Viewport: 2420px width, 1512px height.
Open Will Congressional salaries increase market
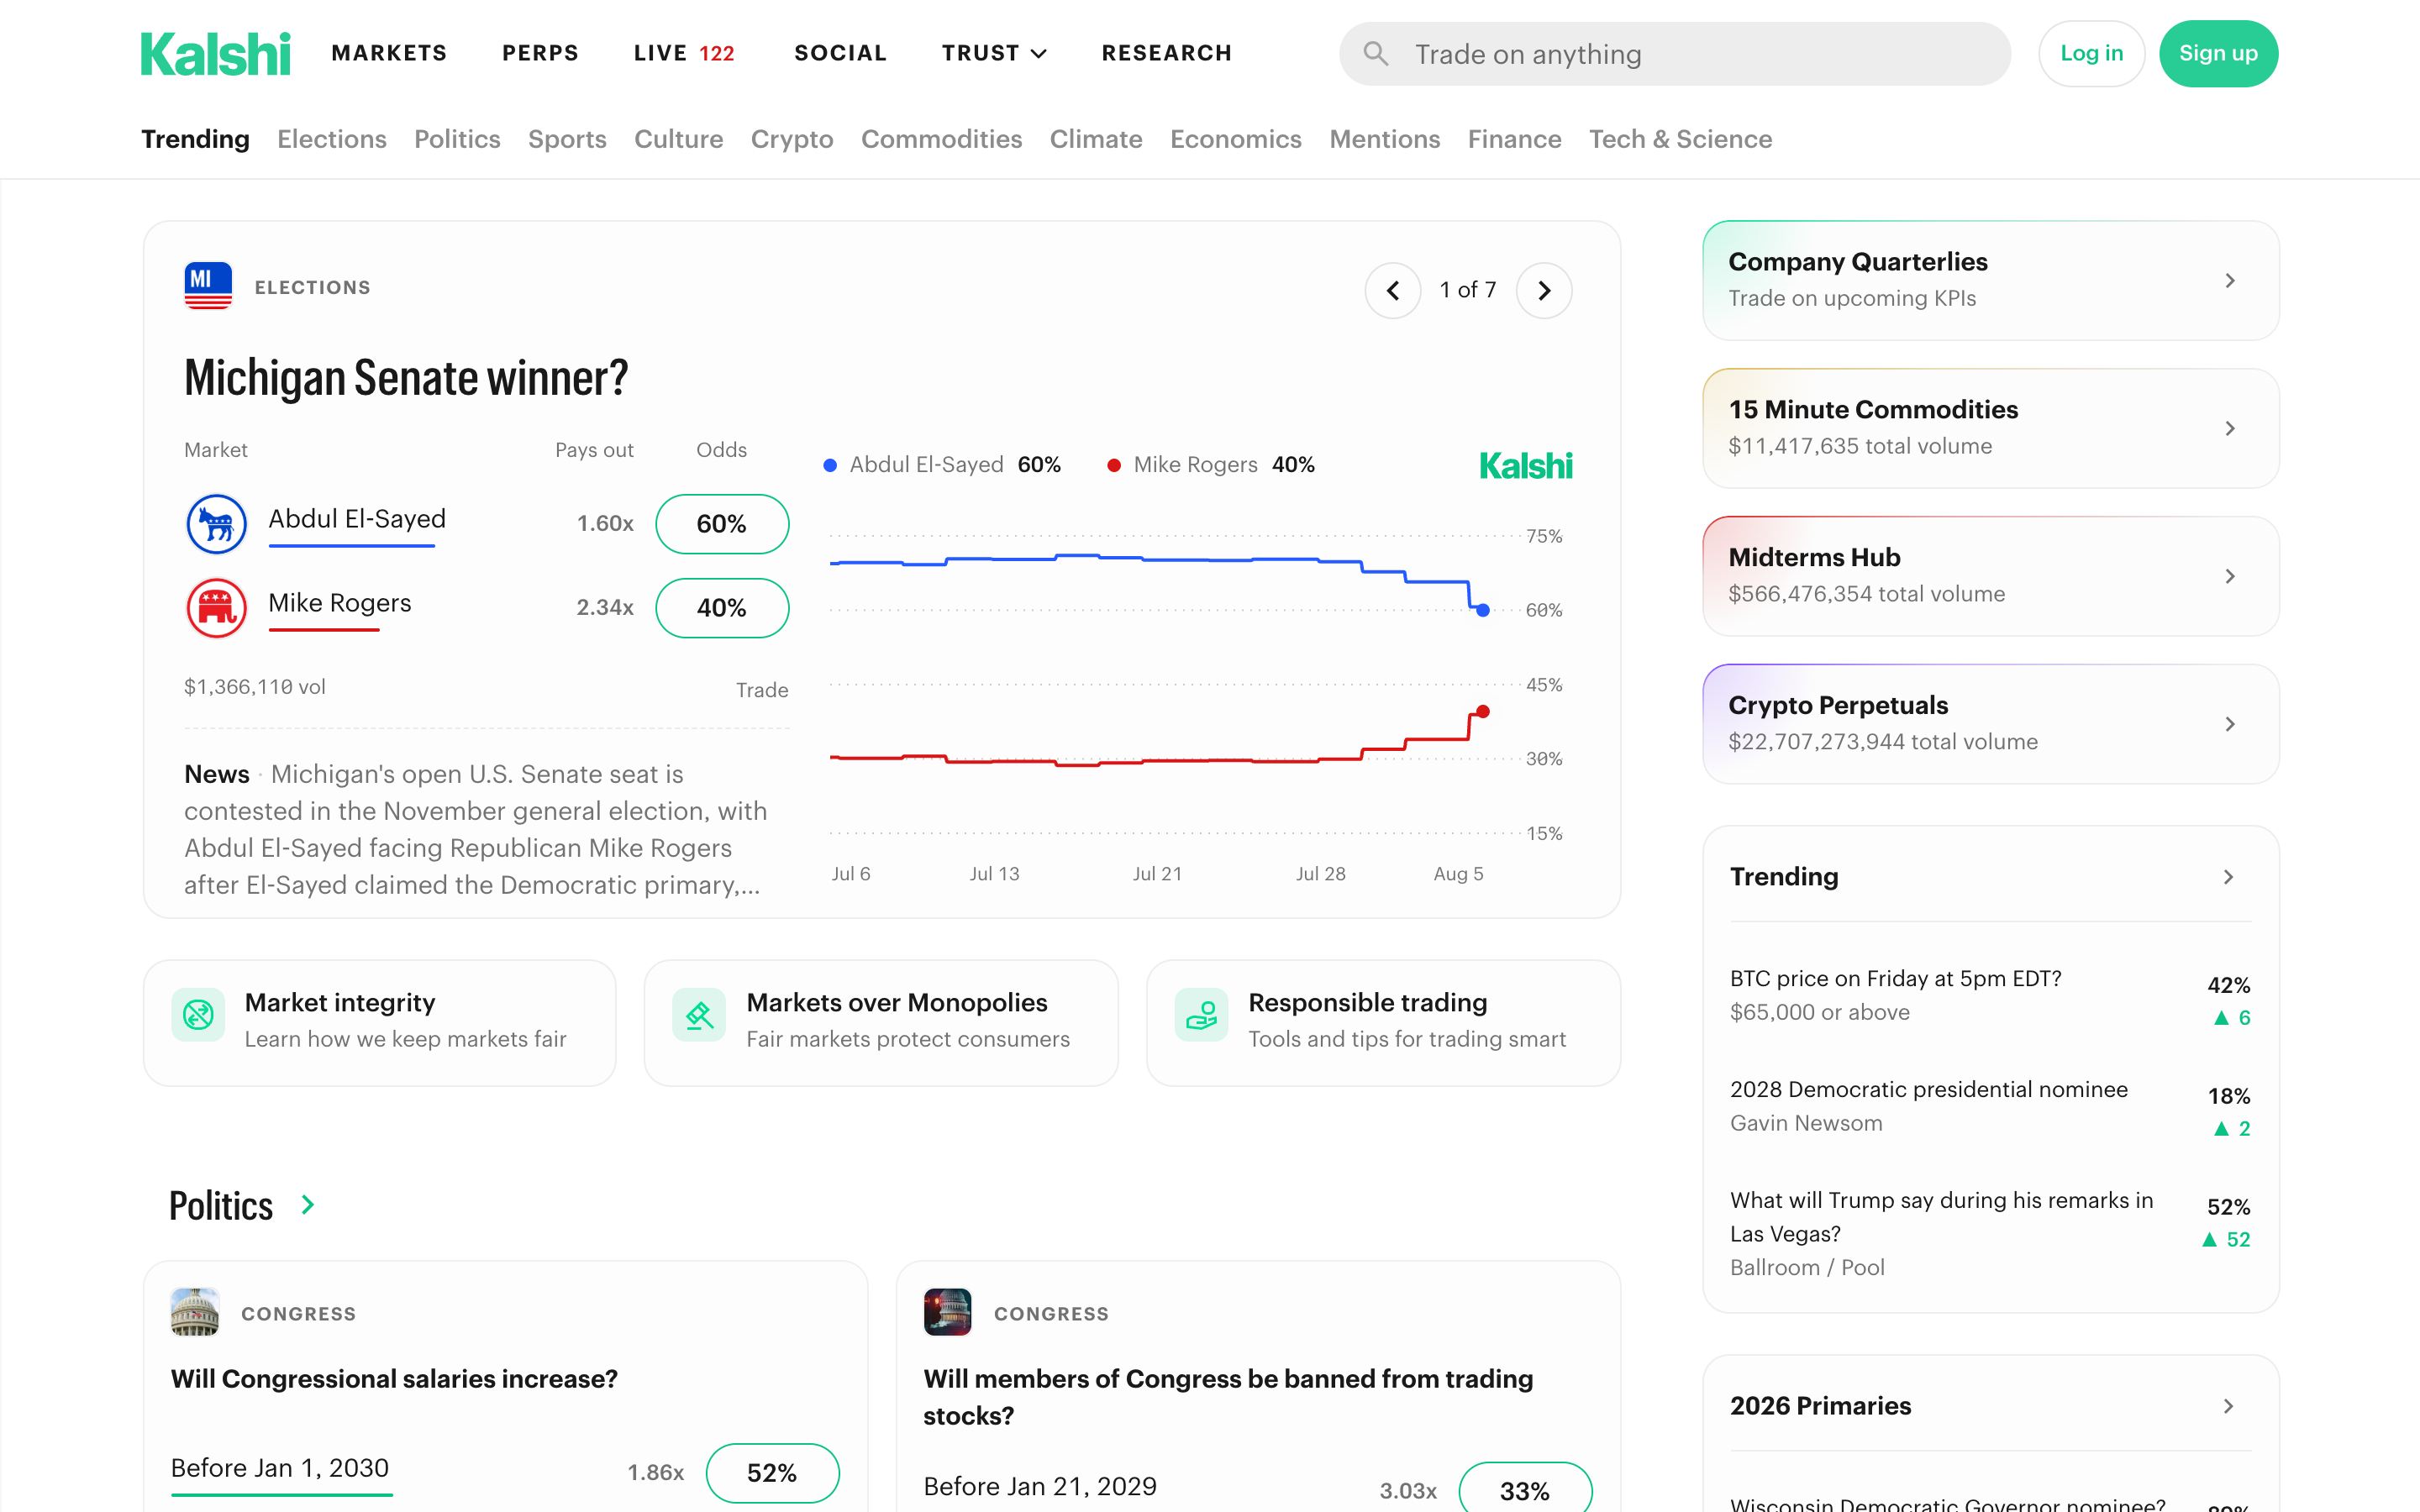[394, 1379]
